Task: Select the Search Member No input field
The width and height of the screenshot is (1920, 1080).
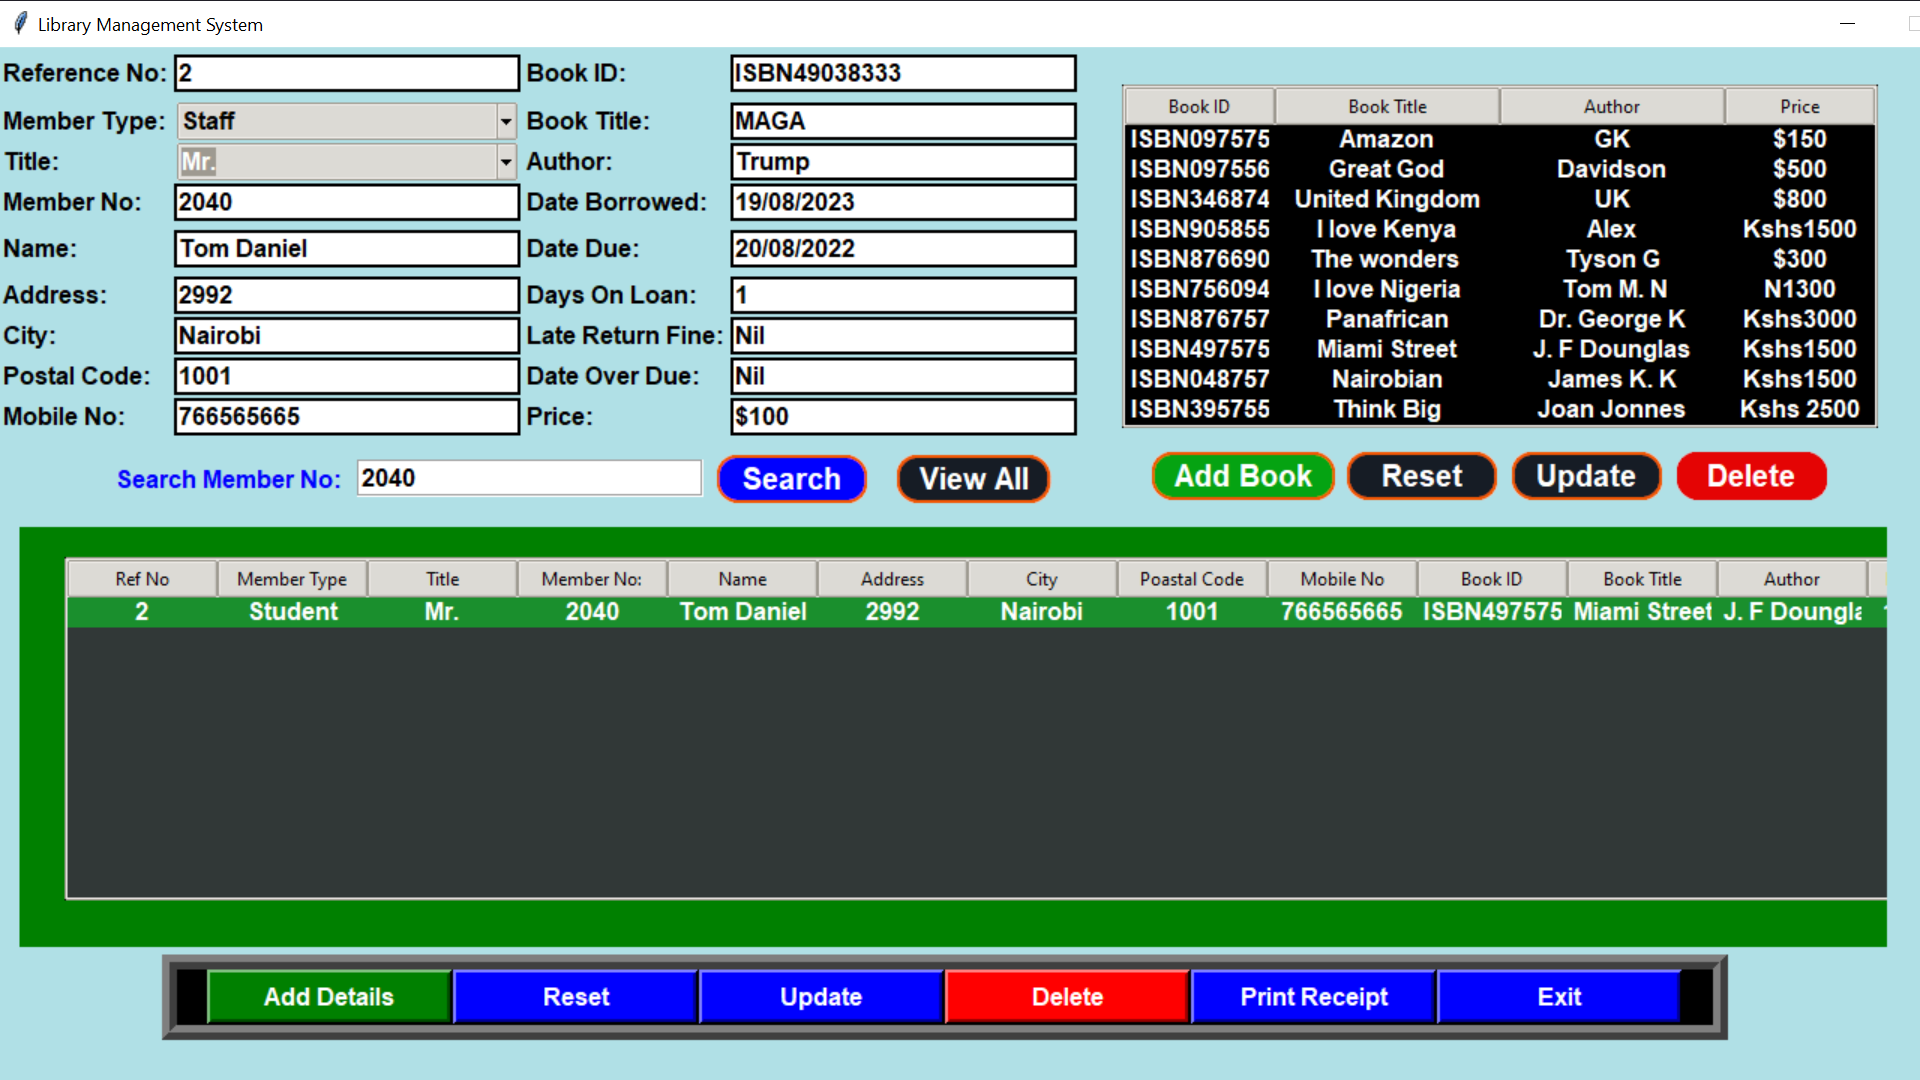Action: click(x=529, y=478)
